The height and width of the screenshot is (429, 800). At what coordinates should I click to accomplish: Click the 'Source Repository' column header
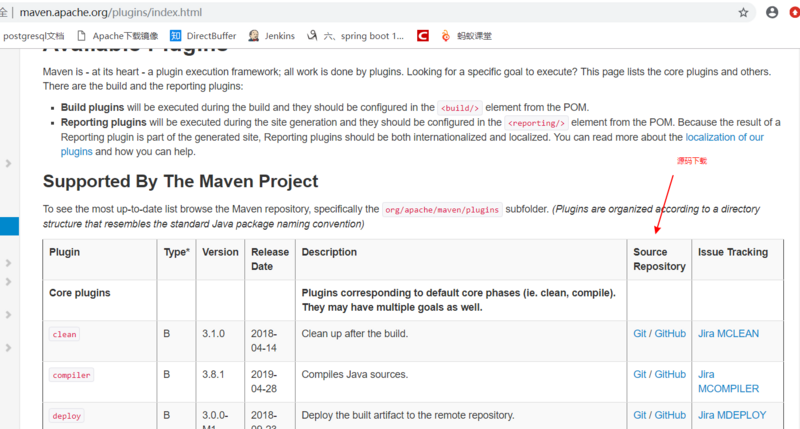(x=659, y=259)
